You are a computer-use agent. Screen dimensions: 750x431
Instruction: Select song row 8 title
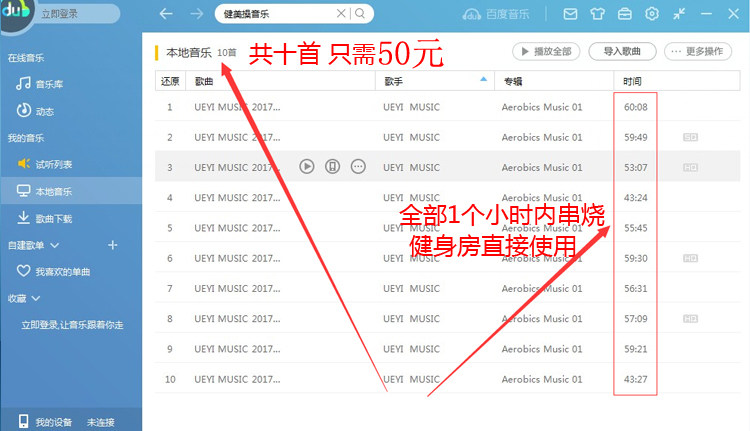pyautogui.click(x=237, y=319)
